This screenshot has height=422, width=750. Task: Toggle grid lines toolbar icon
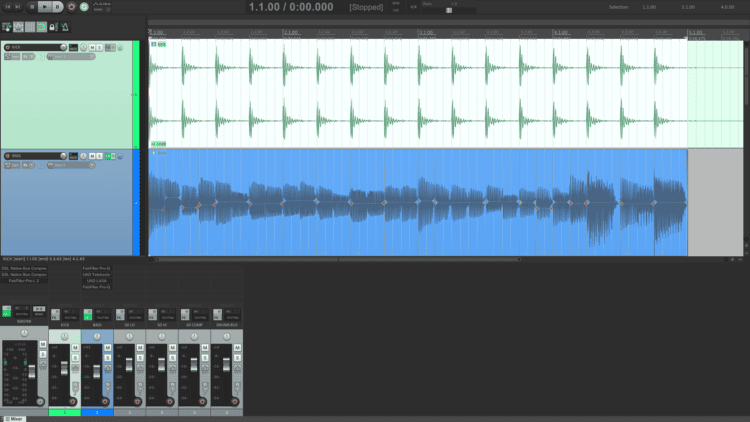tap(30, 27)
